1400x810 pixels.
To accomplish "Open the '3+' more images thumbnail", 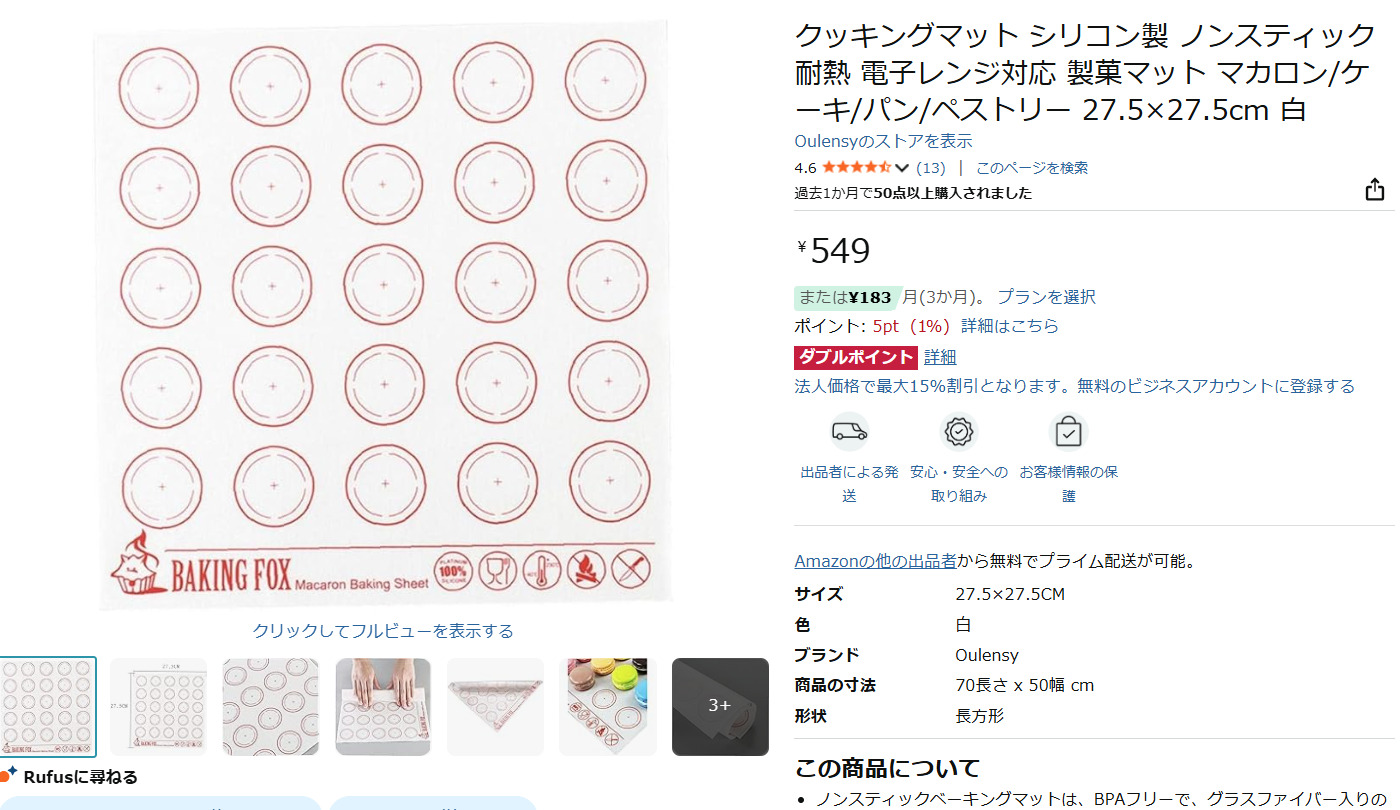I will coord(720,706).
